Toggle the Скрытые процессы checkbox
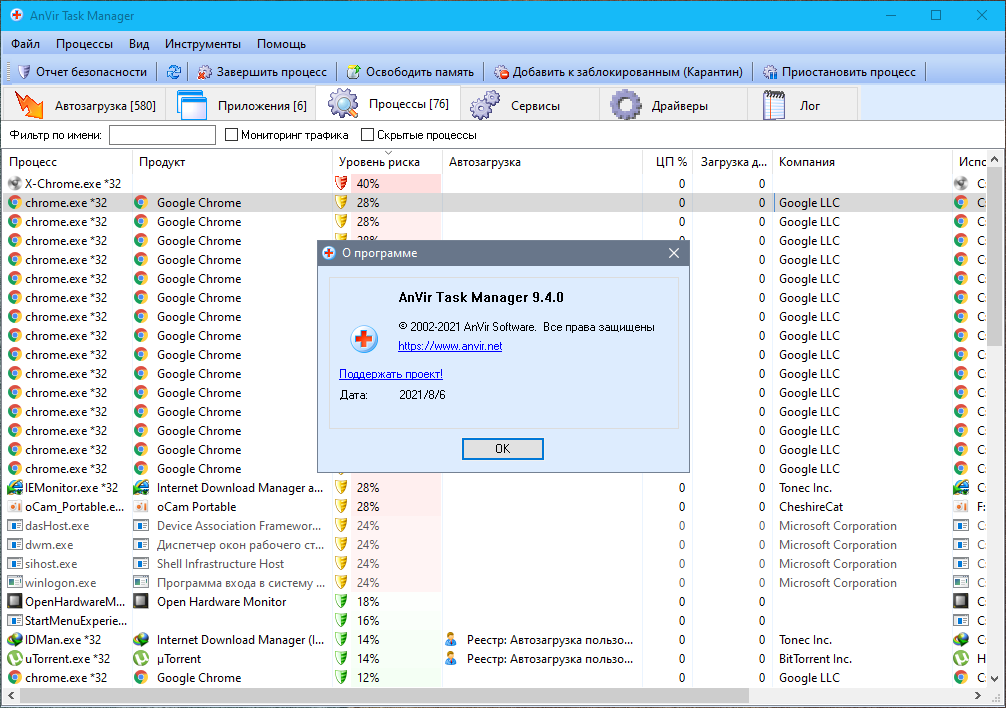1006x708 pixels. (x=368, y=135)
